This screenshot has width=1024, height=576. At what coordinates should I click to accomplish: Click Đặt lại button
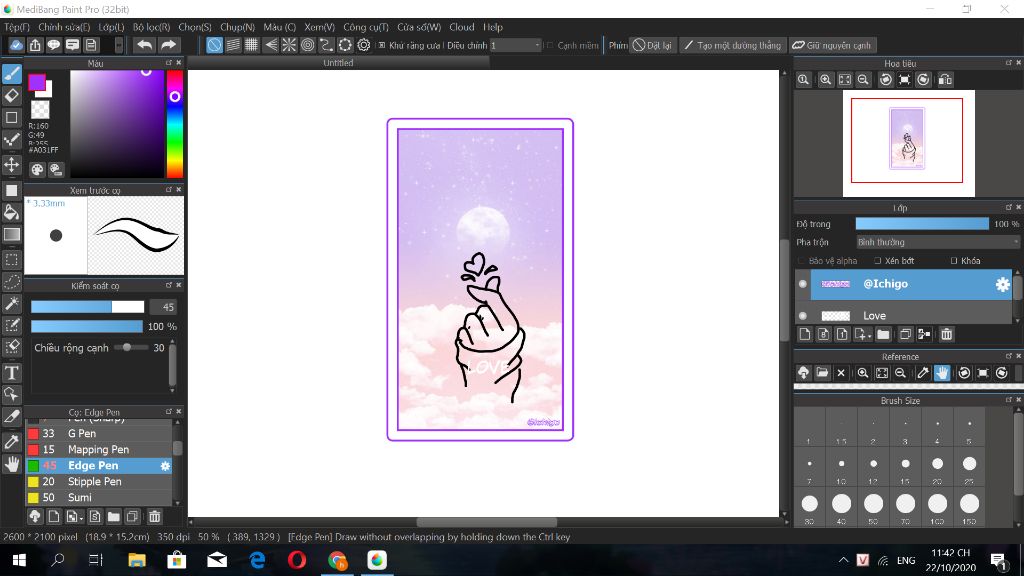click(x=652, y=45)
